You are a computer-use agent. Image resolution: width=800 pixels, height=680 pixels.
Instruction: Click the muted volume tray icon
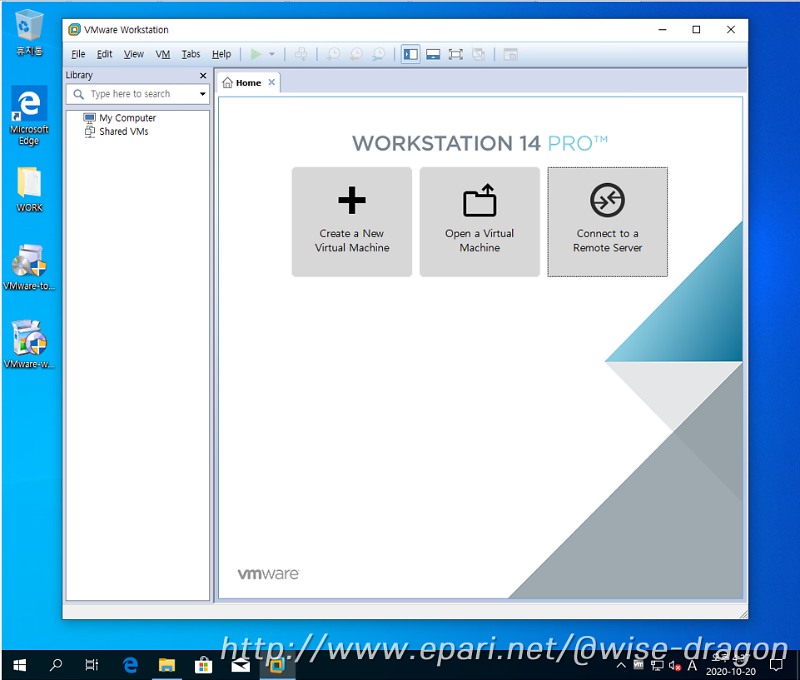click(x=675, y=666)
